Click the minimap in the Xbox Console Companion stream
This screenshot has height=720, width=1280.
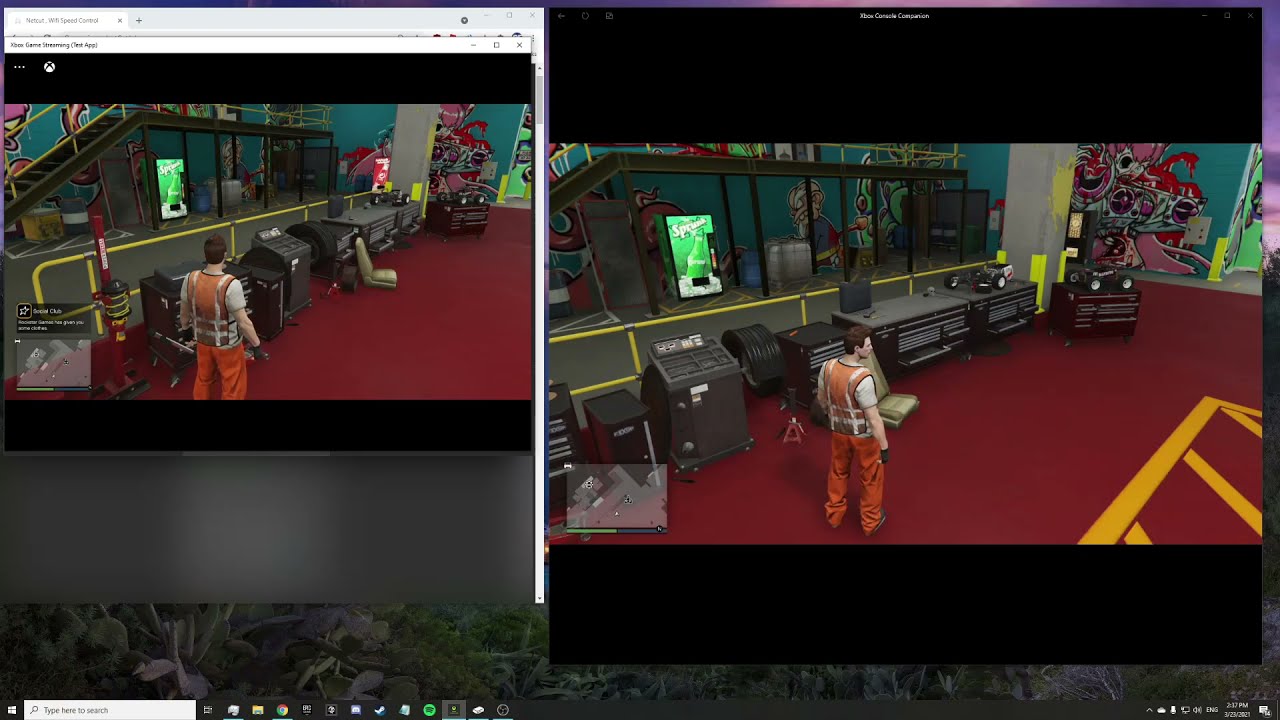point(616,498)
